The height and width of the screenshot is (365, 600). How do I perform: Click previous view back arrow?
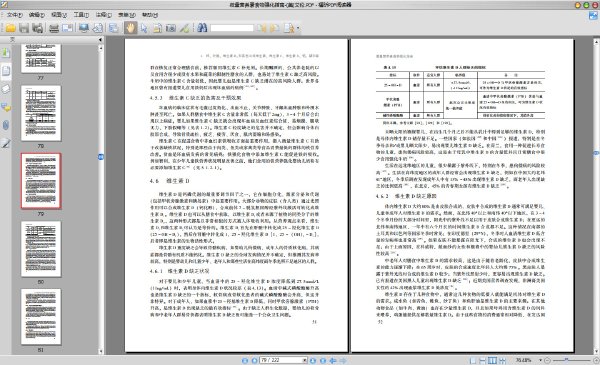333,360
